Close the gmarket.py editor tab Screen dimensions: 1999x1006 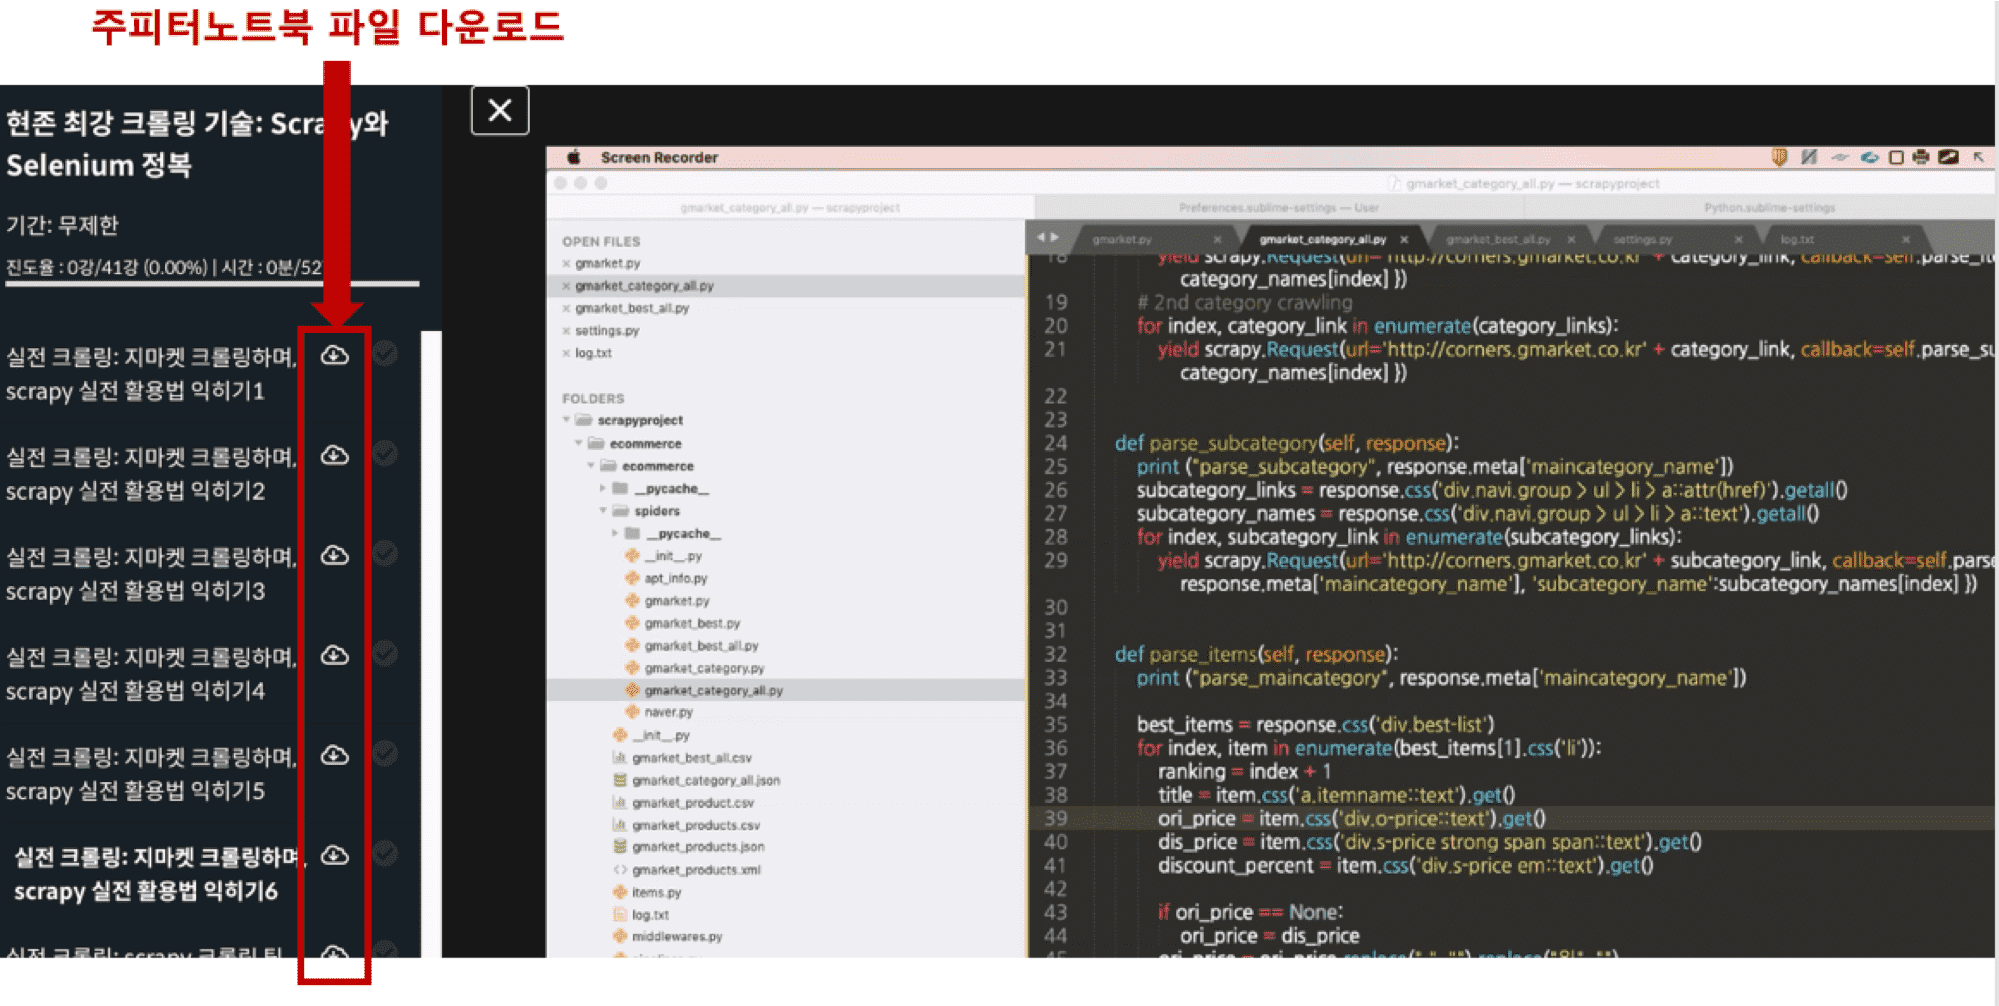(x=1217, y=240)
